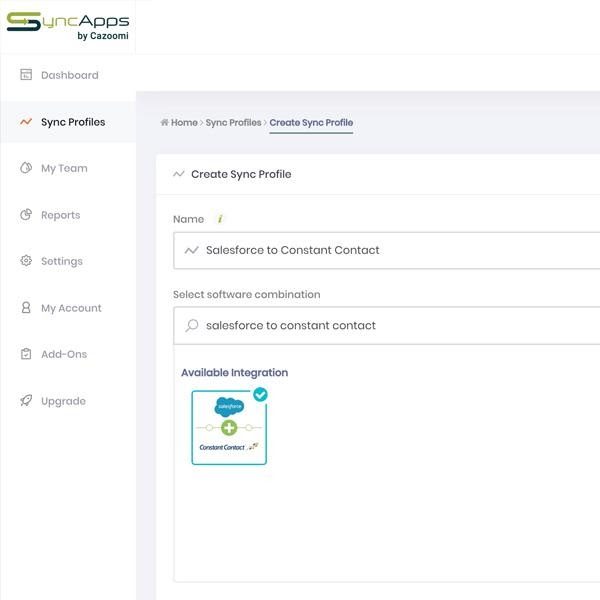Image resolution: width=600 pixels, height=600 pixels.
Task: Click the Create Sync Profile panel title
Action: tap(241, 174)
